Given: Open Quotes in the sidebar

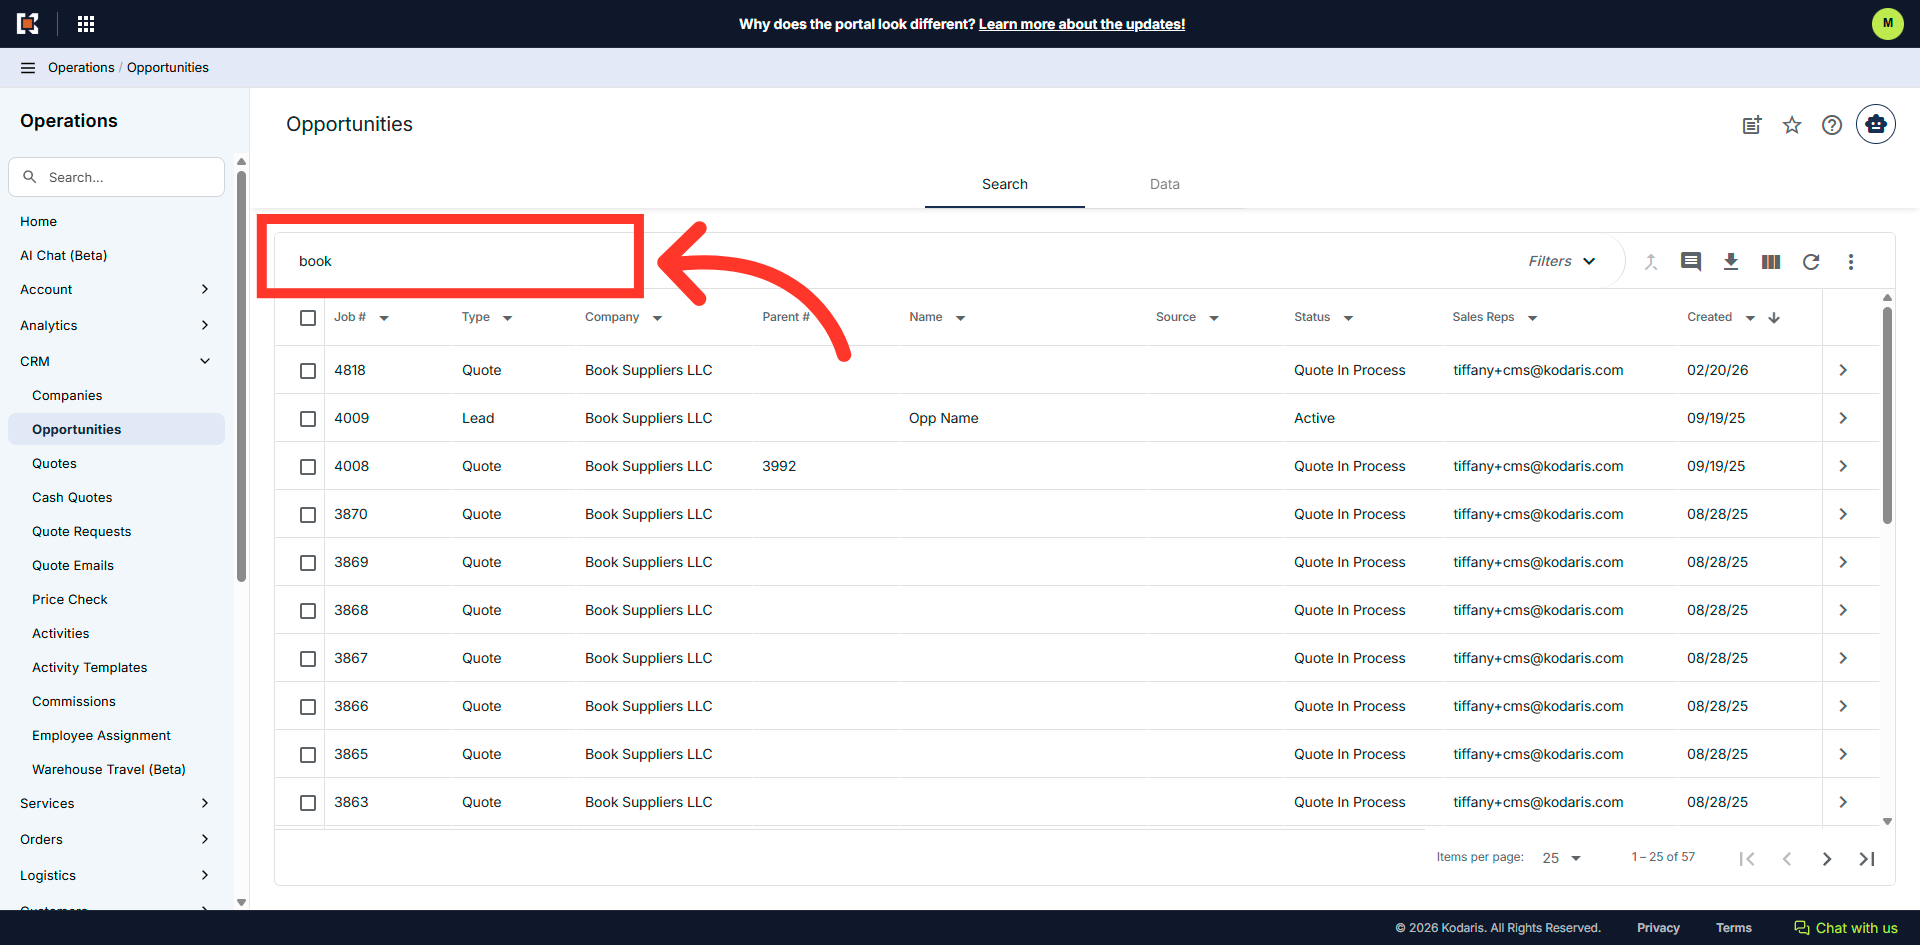Looking at the screenshot, I should (54, 464).
